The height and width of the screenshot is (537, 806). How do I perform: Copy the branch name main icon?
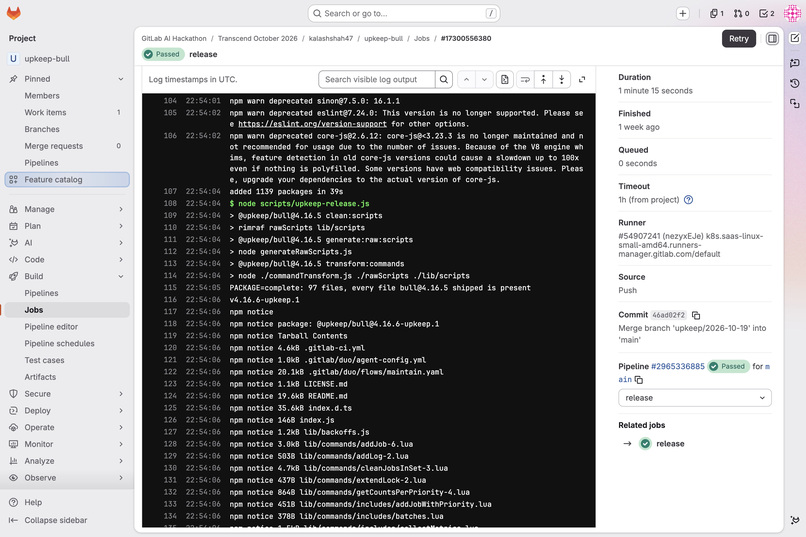click(x=638, y=380)
